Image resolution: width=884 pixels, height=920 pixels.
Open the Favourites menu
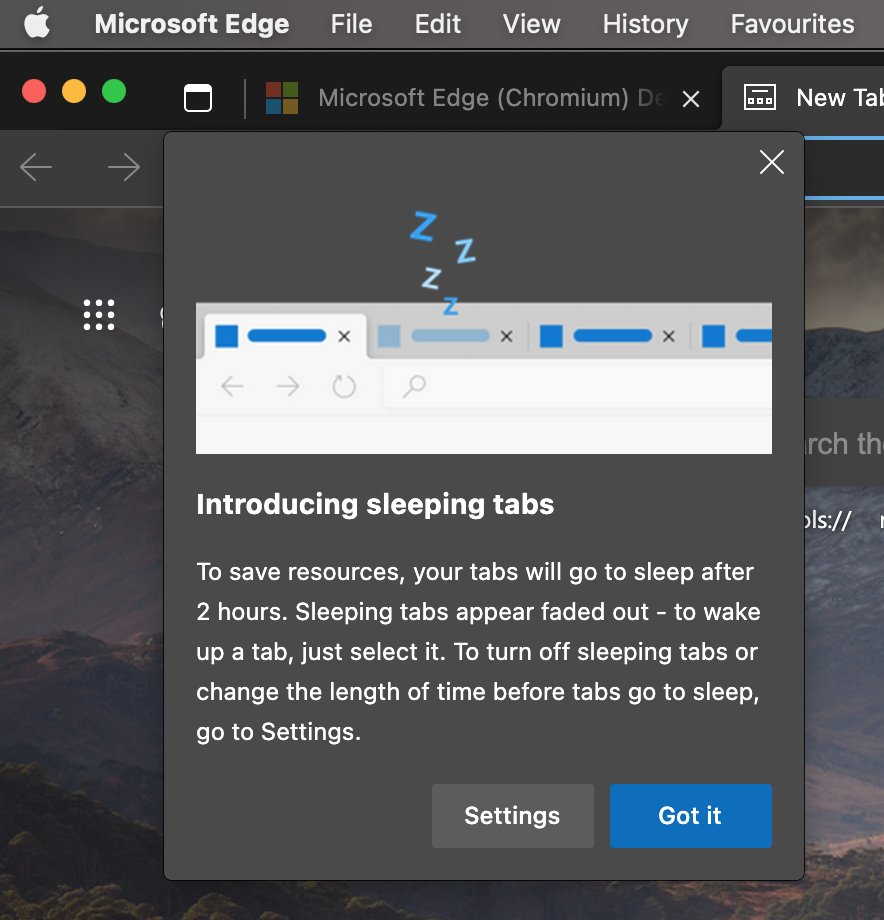point(792,24)
